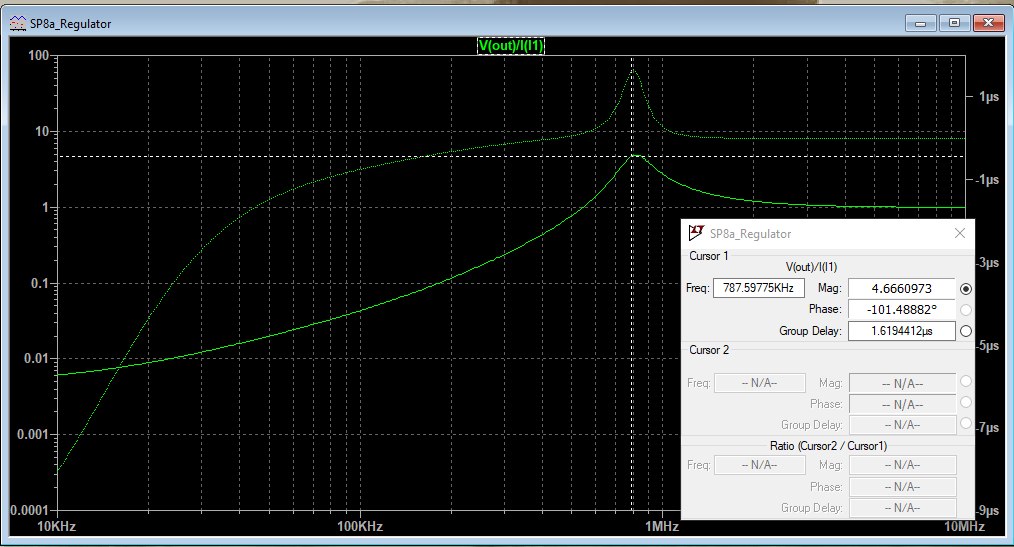Click the 0.0001 label on the magnitude axis
Viewport: 1014px width, 547px height.
(30, 510)
